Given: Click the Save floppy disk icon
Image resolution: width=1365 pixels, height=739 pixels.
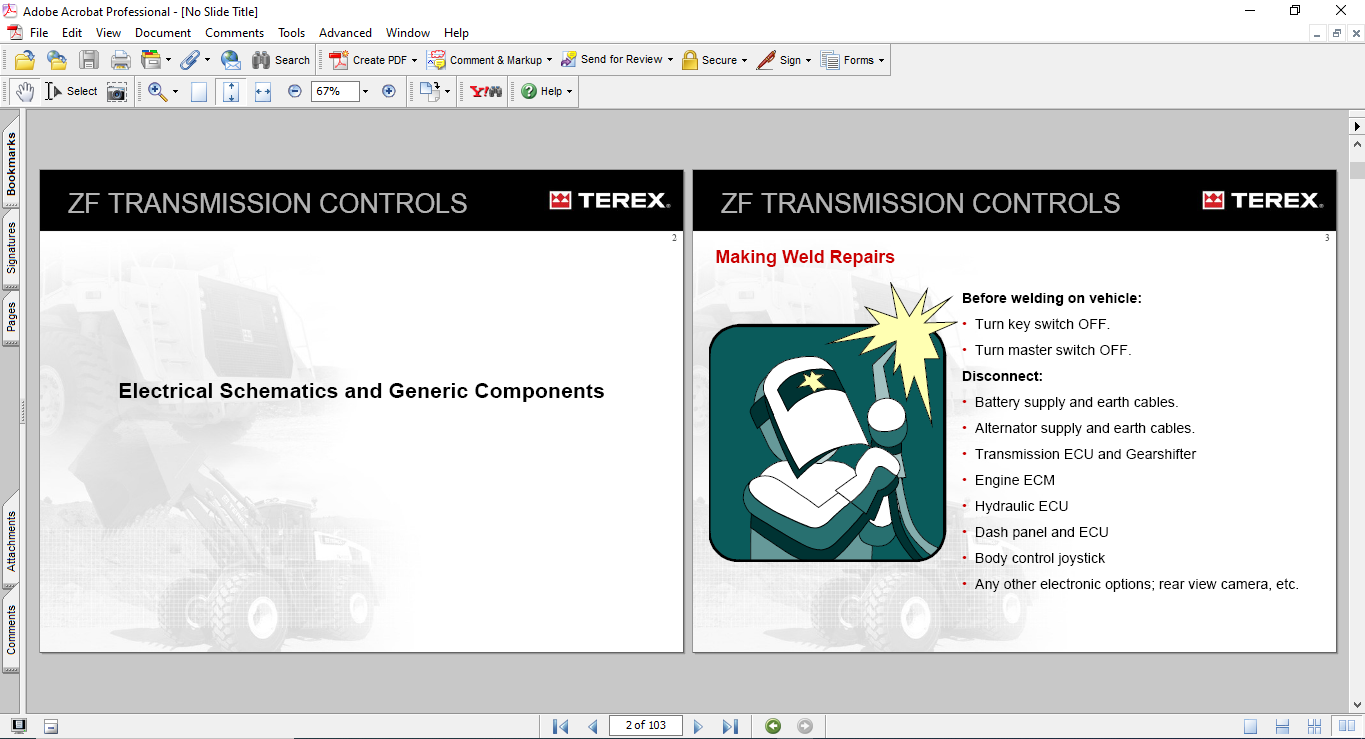Looking at the screenshot, I should click(x=89, y=60).
